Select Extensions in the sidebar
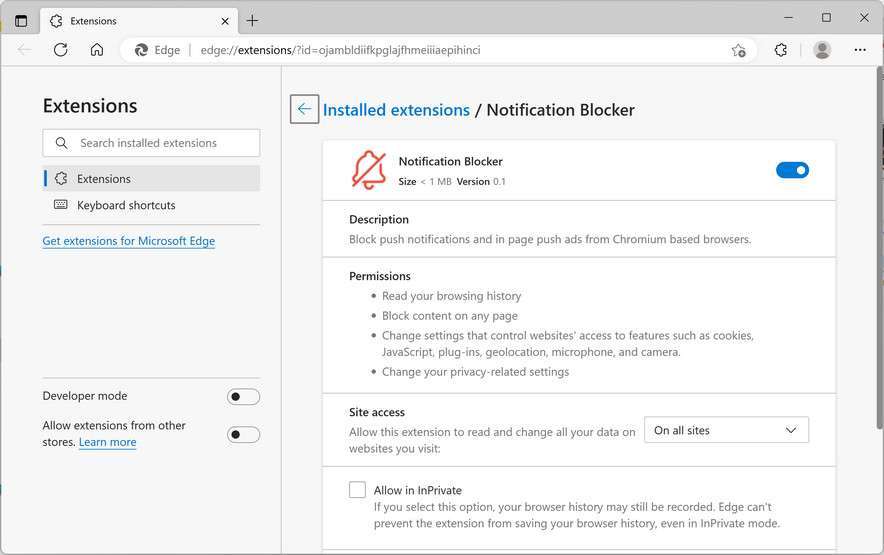 [104, 179]
